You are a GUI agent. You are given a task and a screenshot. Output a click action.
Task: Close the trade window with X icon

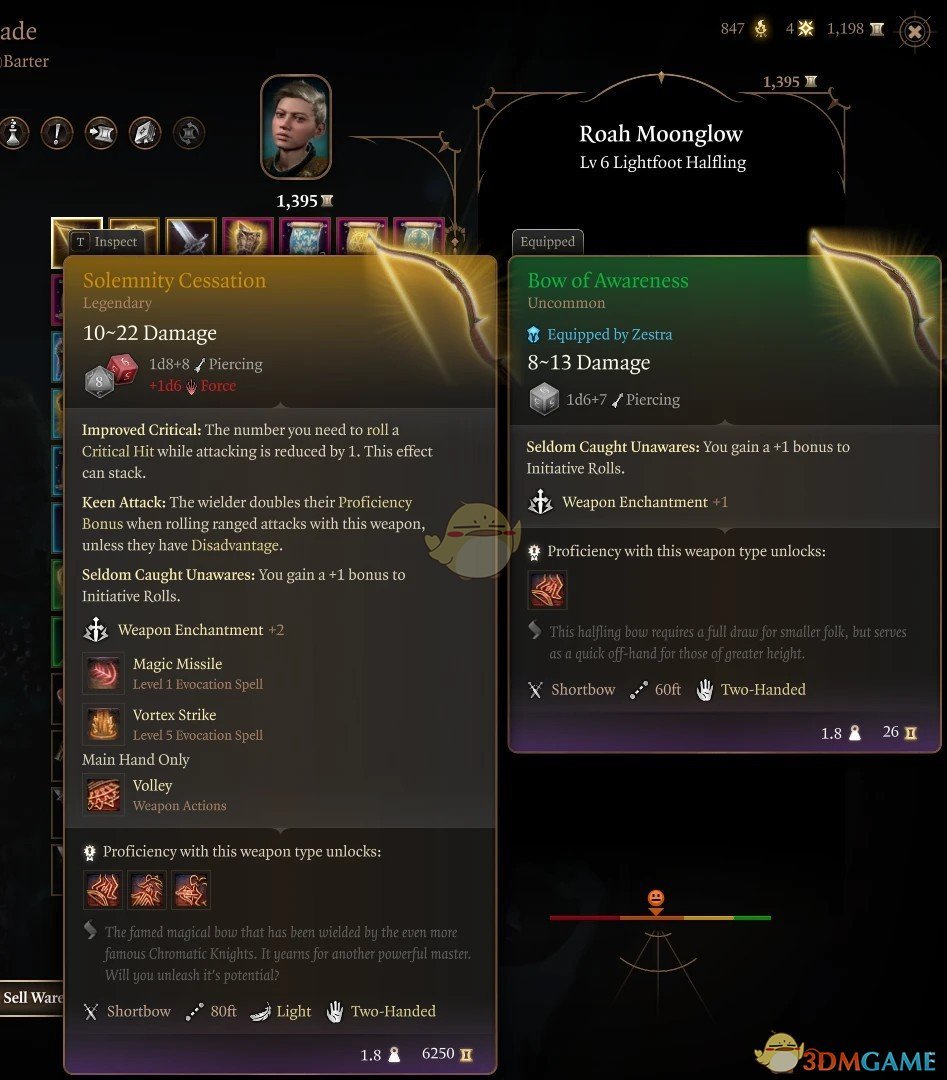point(915,32)
